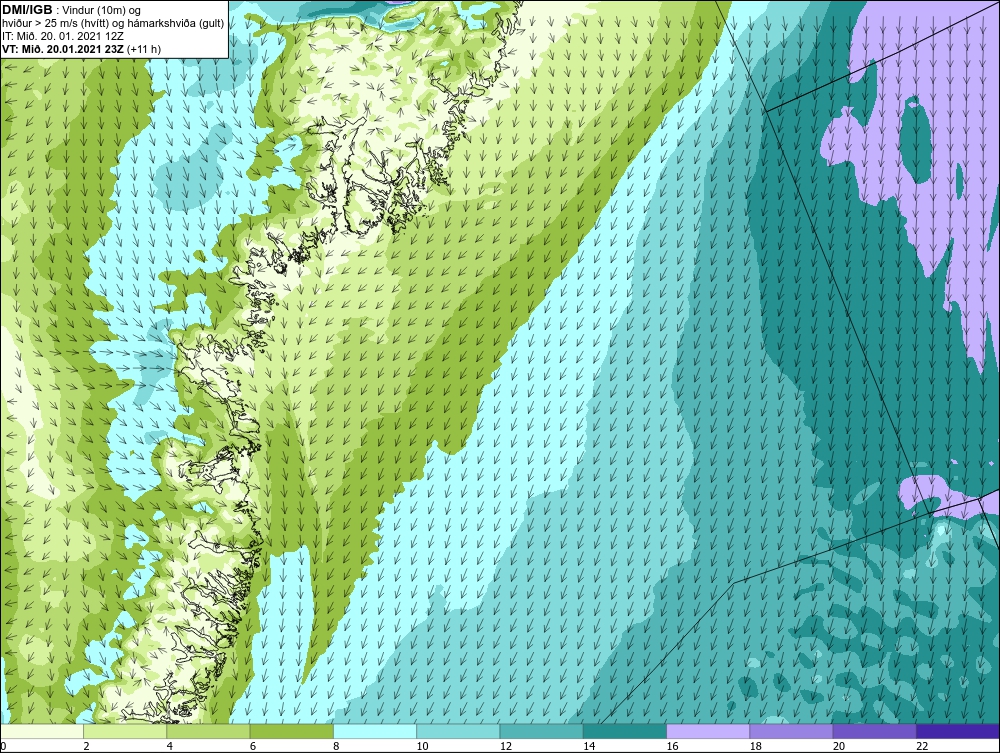1000x753 pixels.
Task: Choose the darkest purple swatch above 22 m/s
Action: (958, 731)
